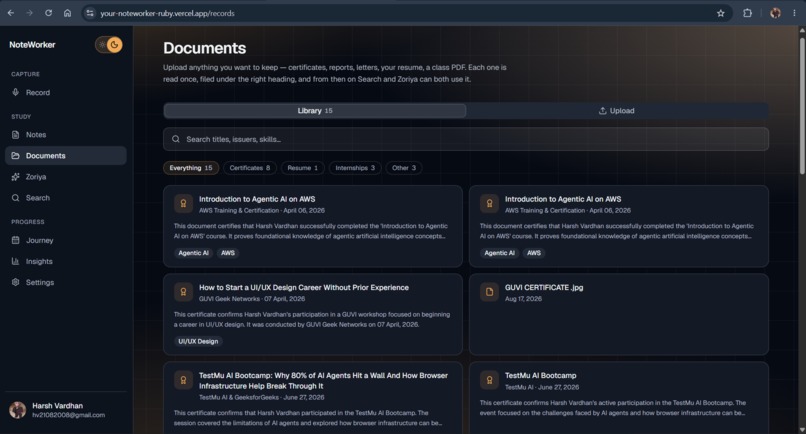Screen dimensions: 806x434
Task: Open 'How to Start a UI/UX Design Career' title
Action: pyautogui.click(x=304, y=287)
